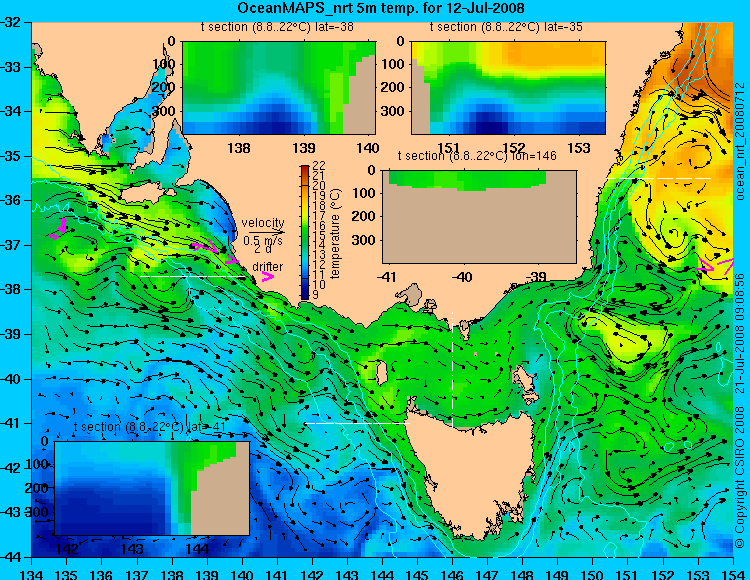Click the "146" longitude axis label

pyautogui.click(x=452, y=574)
